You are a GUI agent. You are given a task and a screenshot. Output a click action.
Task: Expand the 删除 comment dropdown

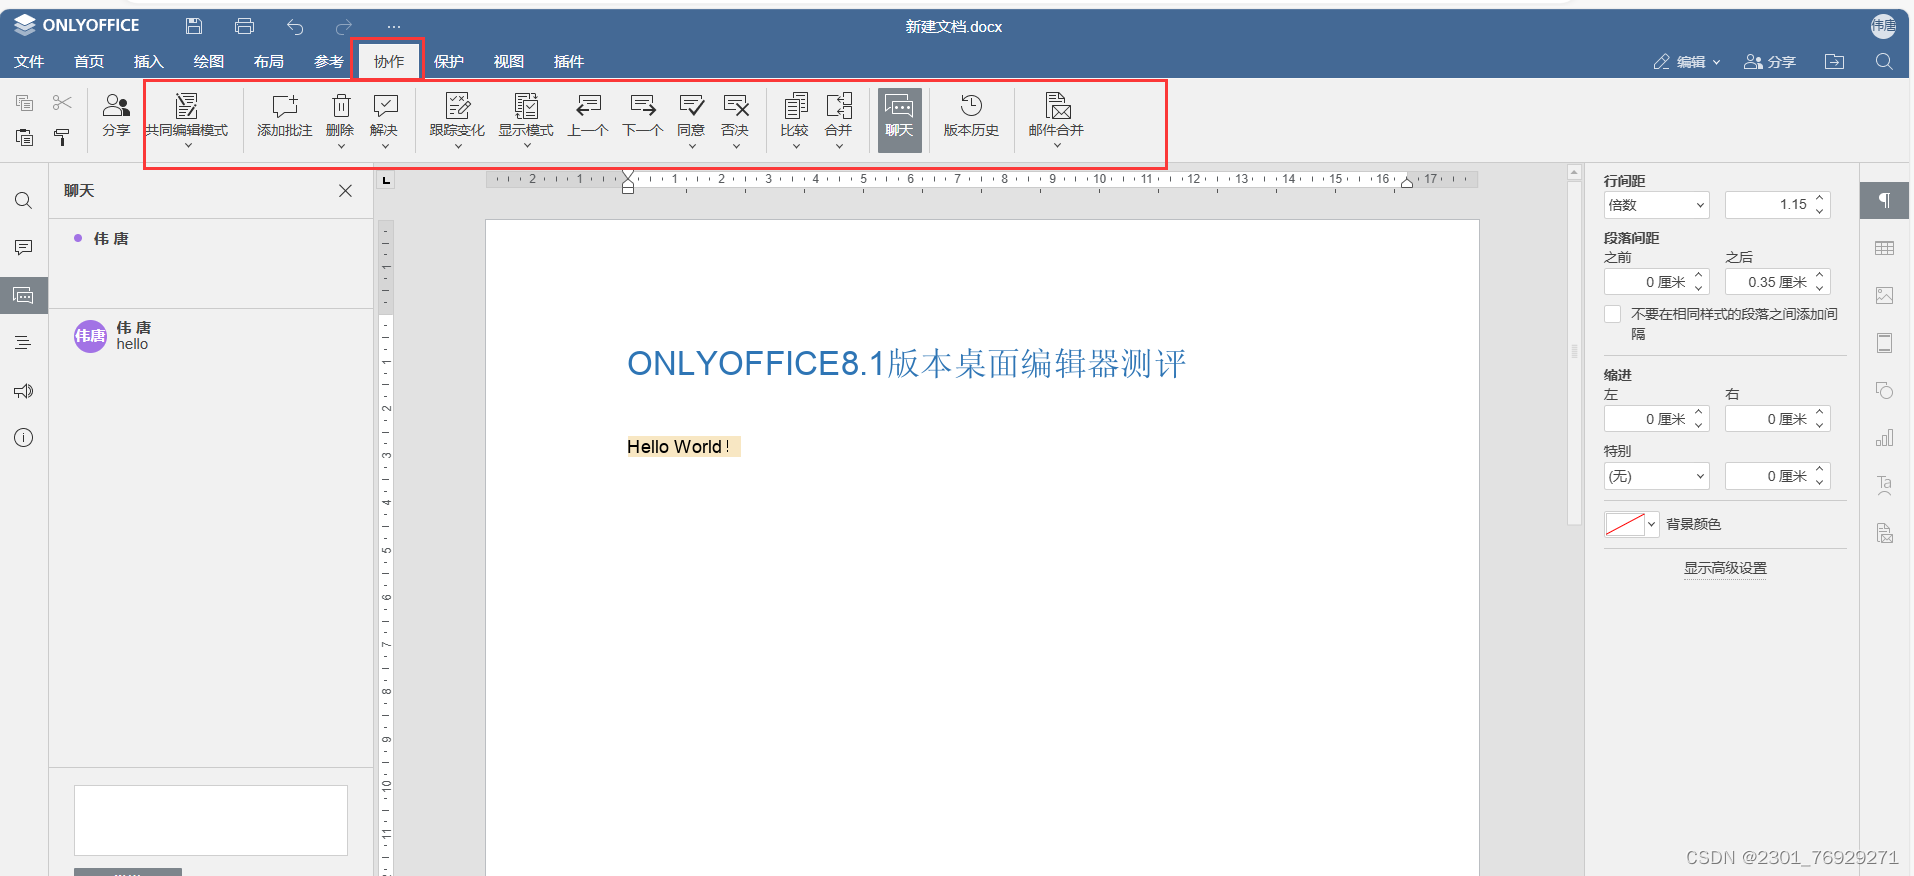tap(341, 146)
